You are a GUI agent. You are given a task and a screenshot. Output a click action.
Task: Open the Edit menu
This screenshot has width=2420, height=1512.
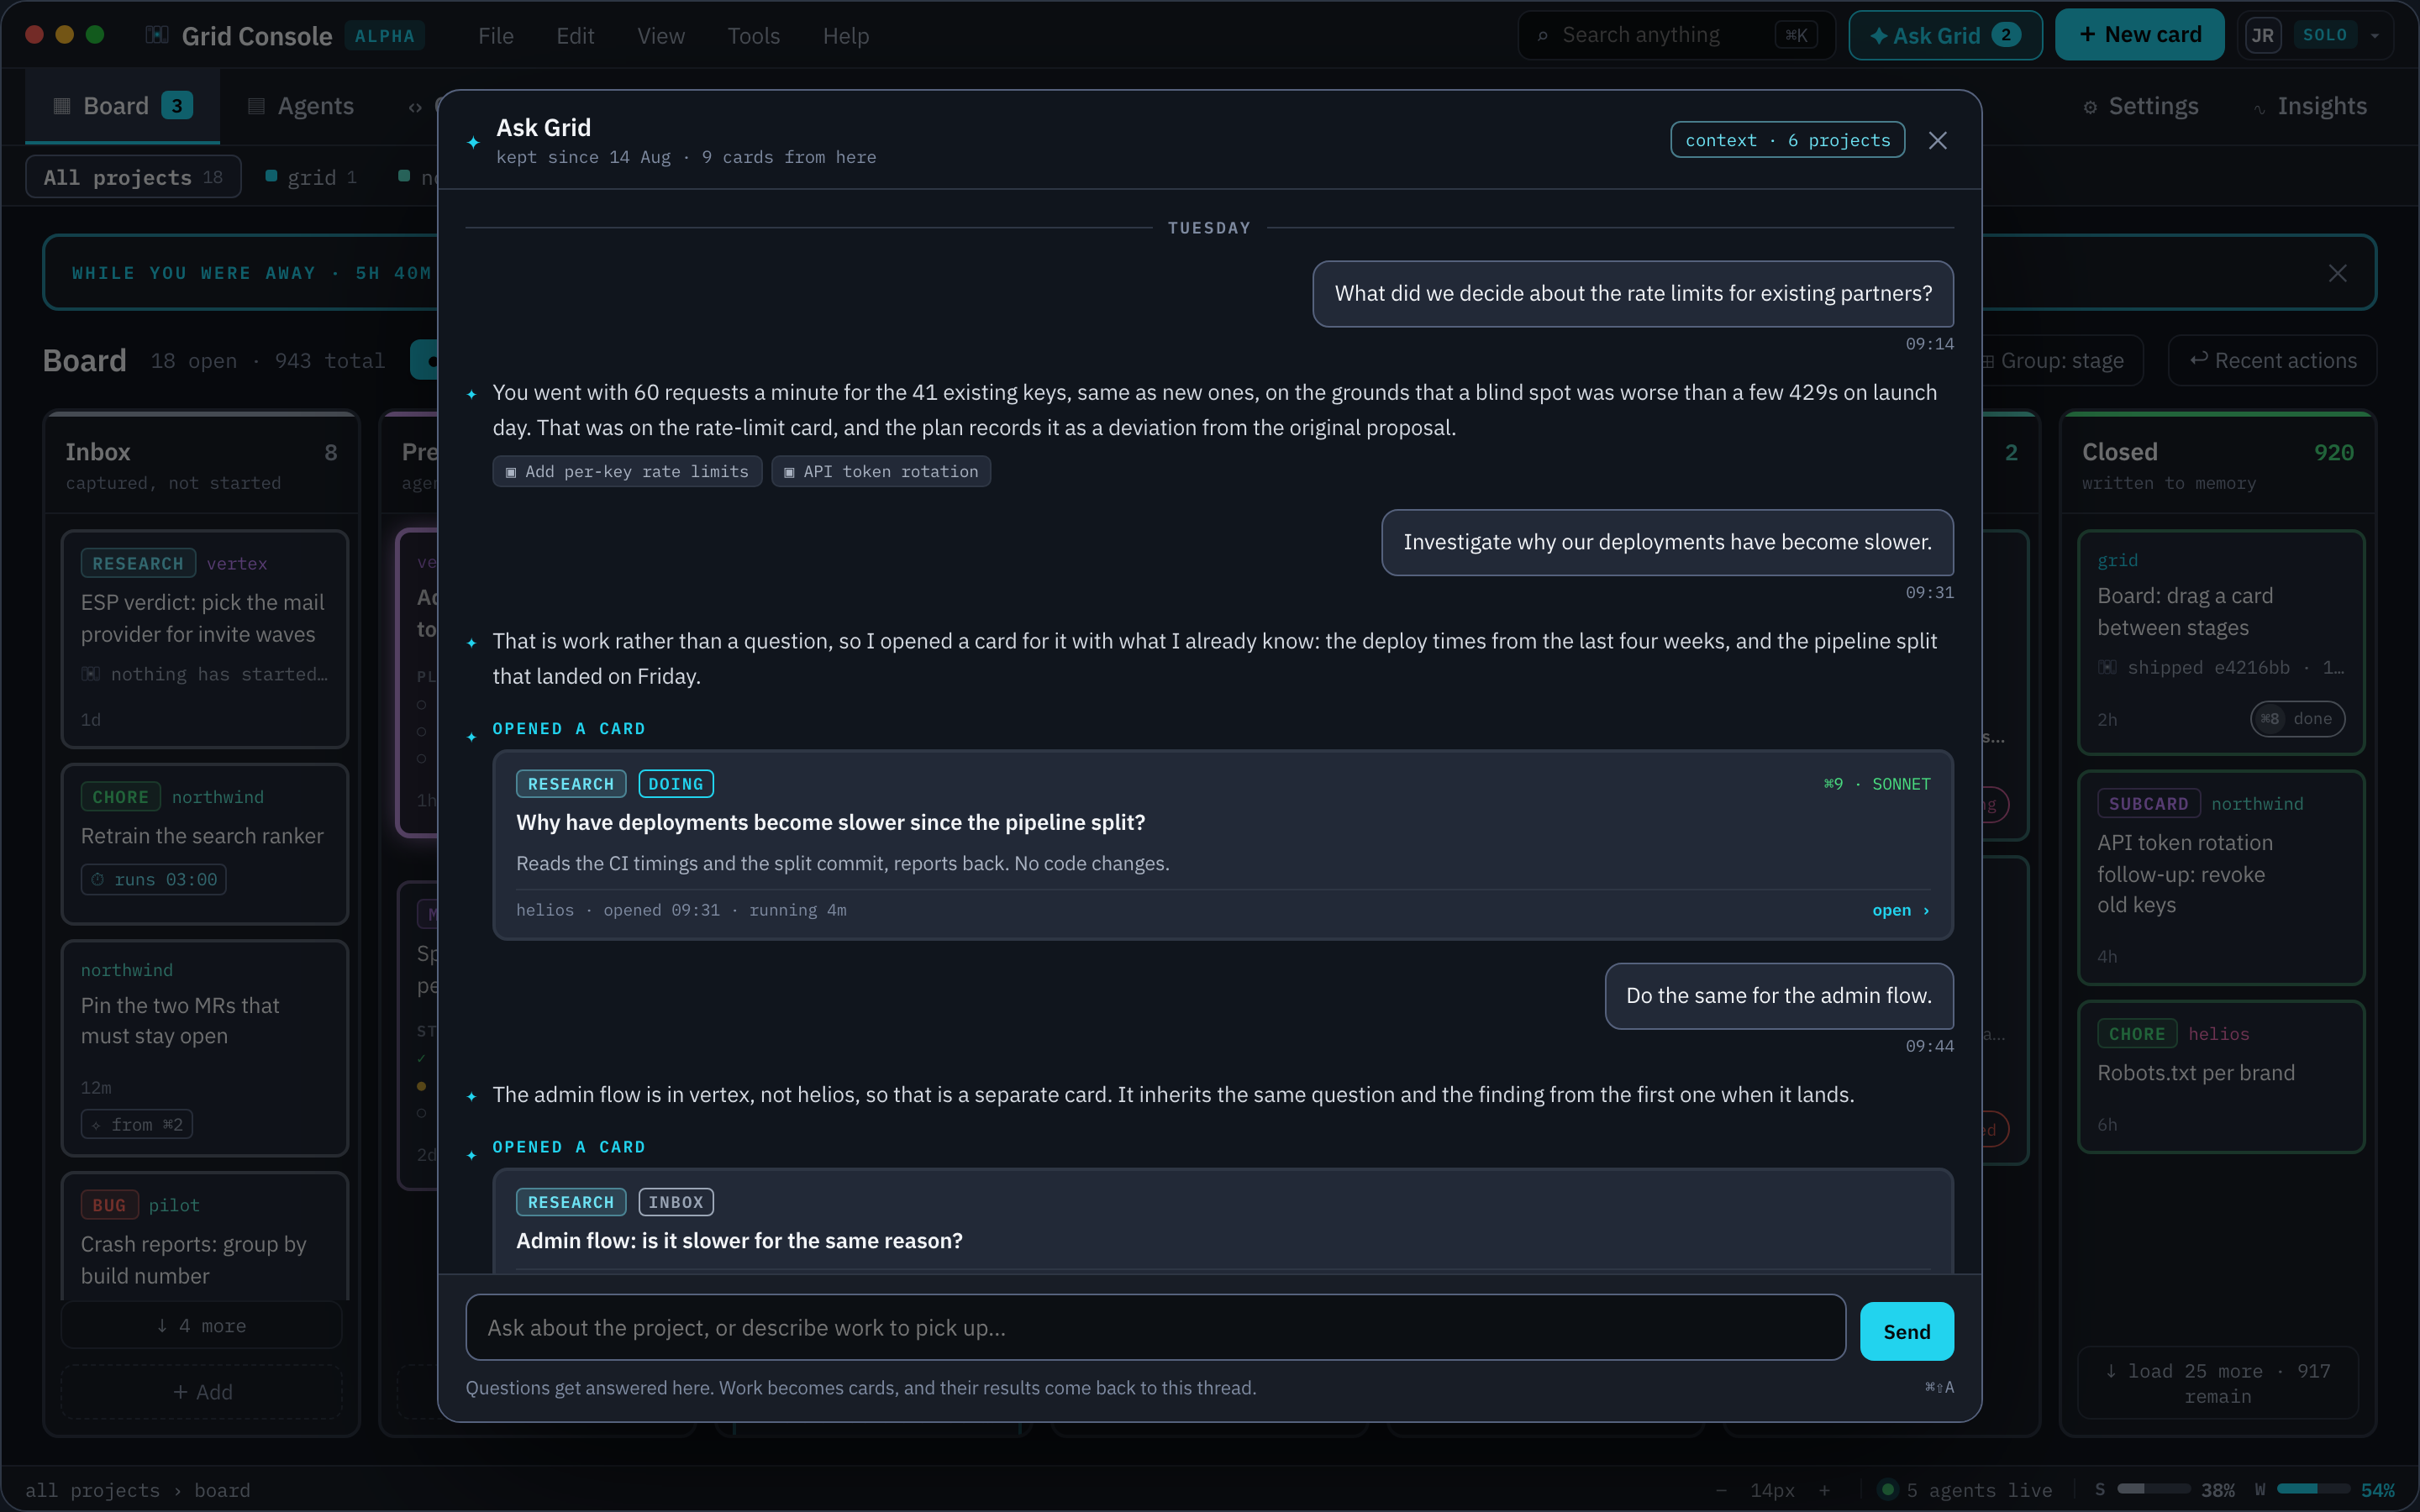point(575,35)
